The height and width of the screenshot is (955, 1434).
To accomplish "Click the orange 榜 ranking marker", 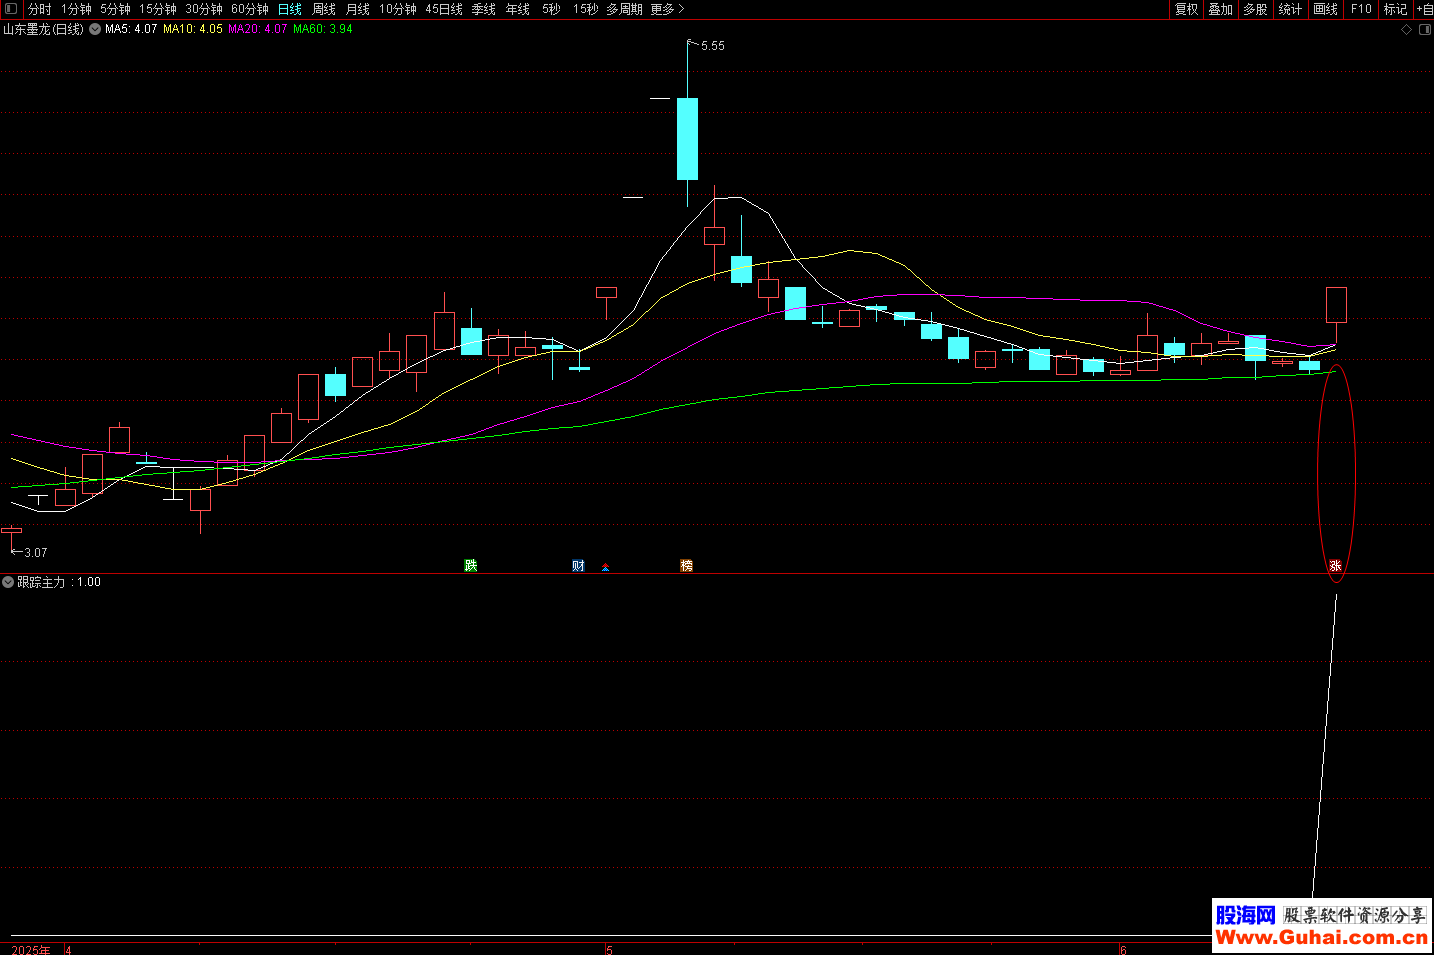I will (x=686, y=566).
